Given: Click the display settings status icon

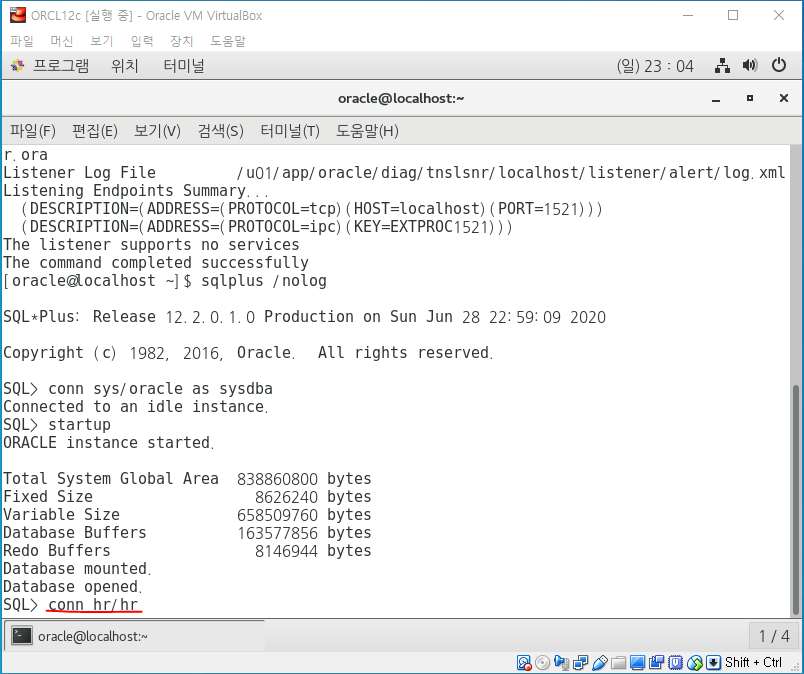Looking at the screenshot, I should pyautogui.click(x=637, y=663).
